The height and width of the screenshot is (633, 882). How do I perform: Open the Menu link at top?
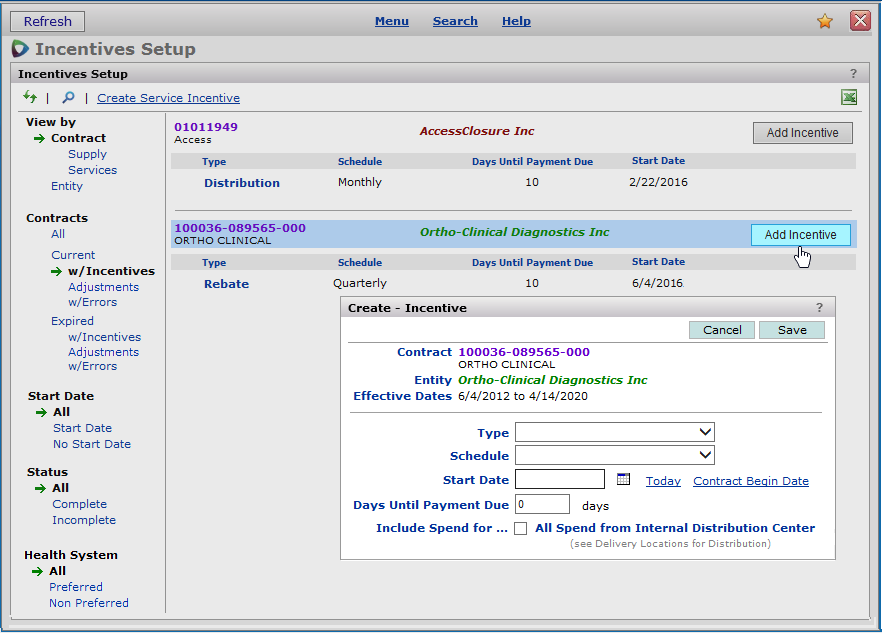click(391, 21)
